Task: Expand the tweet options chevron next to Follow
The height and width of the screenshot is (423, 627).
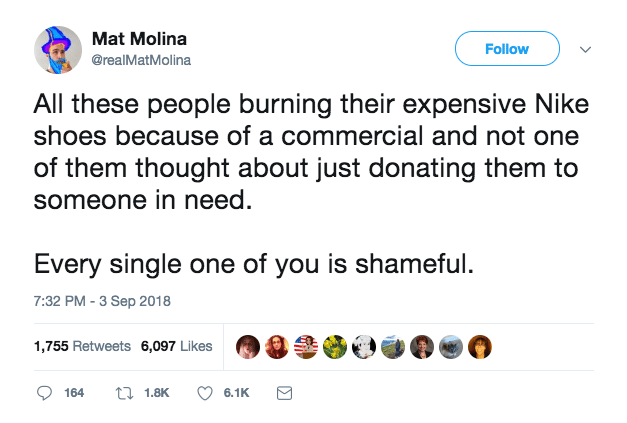Action: point(586,48)
